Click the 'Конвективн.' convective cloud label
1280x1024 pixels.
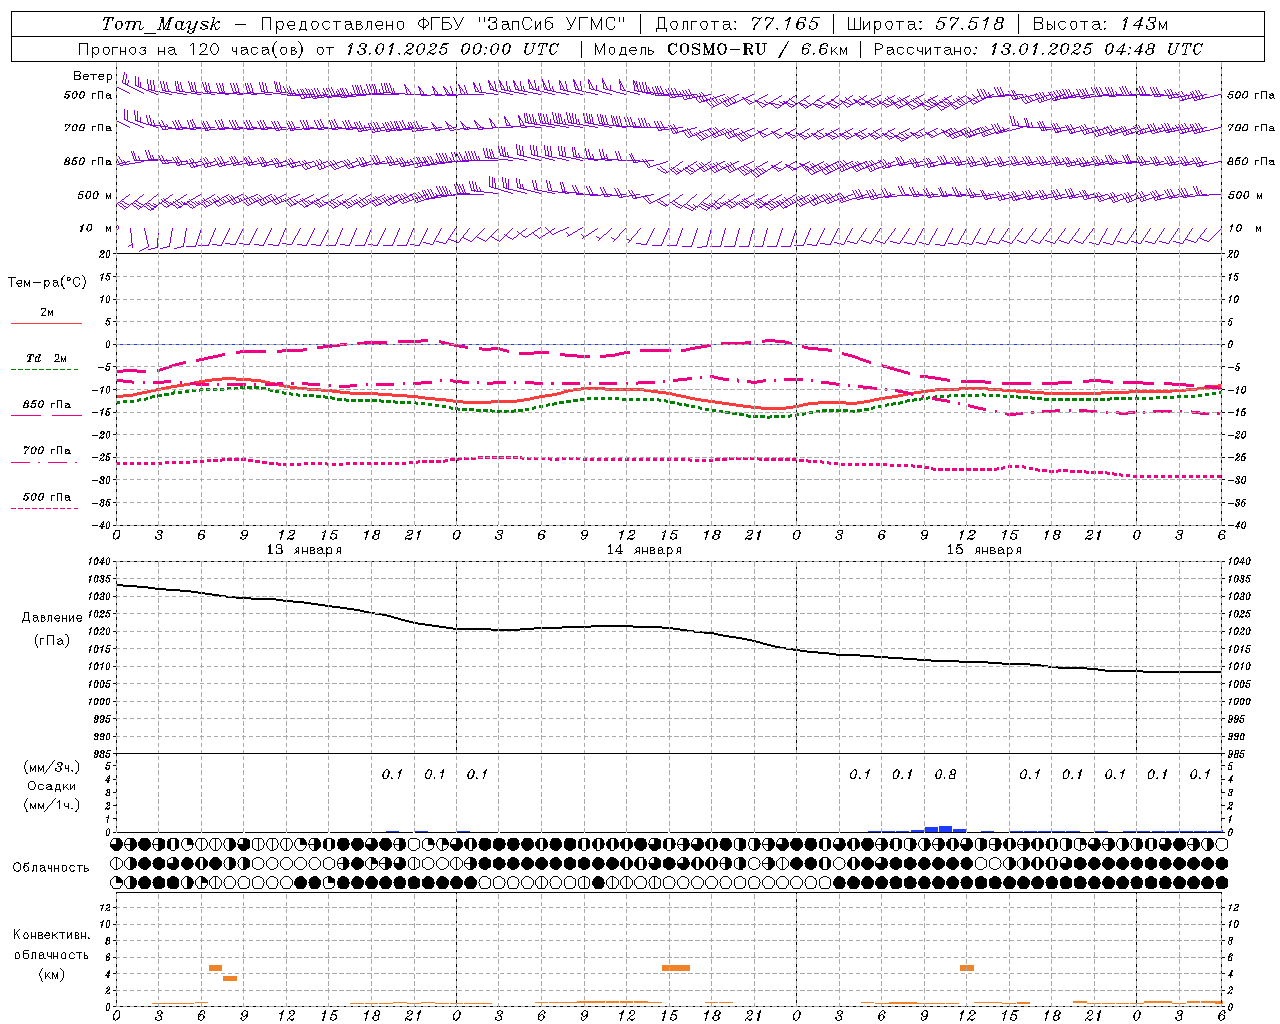pos(51,935)
